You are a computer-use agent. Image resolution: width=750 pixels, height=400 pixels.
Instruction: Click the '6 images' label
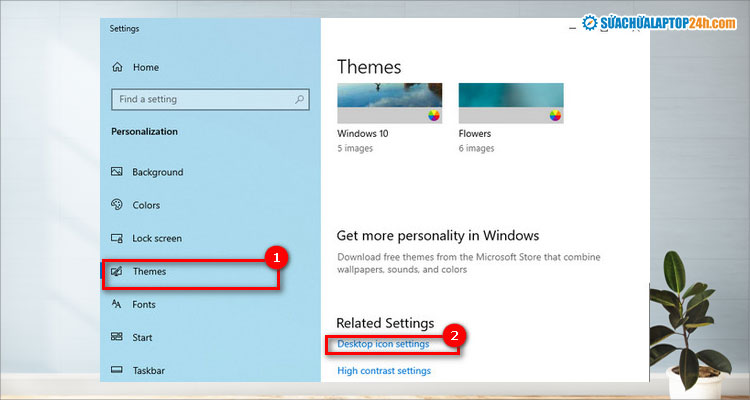(x=476, y=148)
